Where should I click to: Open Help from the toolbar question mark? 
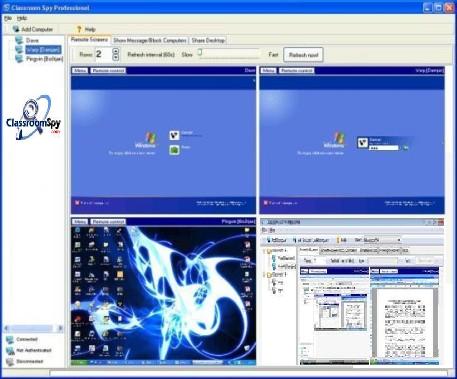pyautogui.click(x=79, y=29)
